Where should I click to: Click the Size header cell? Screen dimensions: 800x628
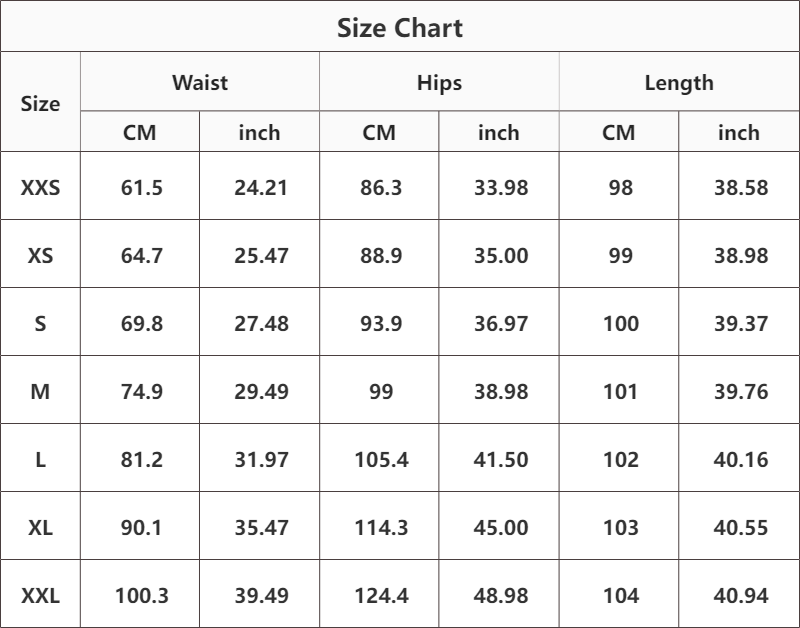coord(40,103)
